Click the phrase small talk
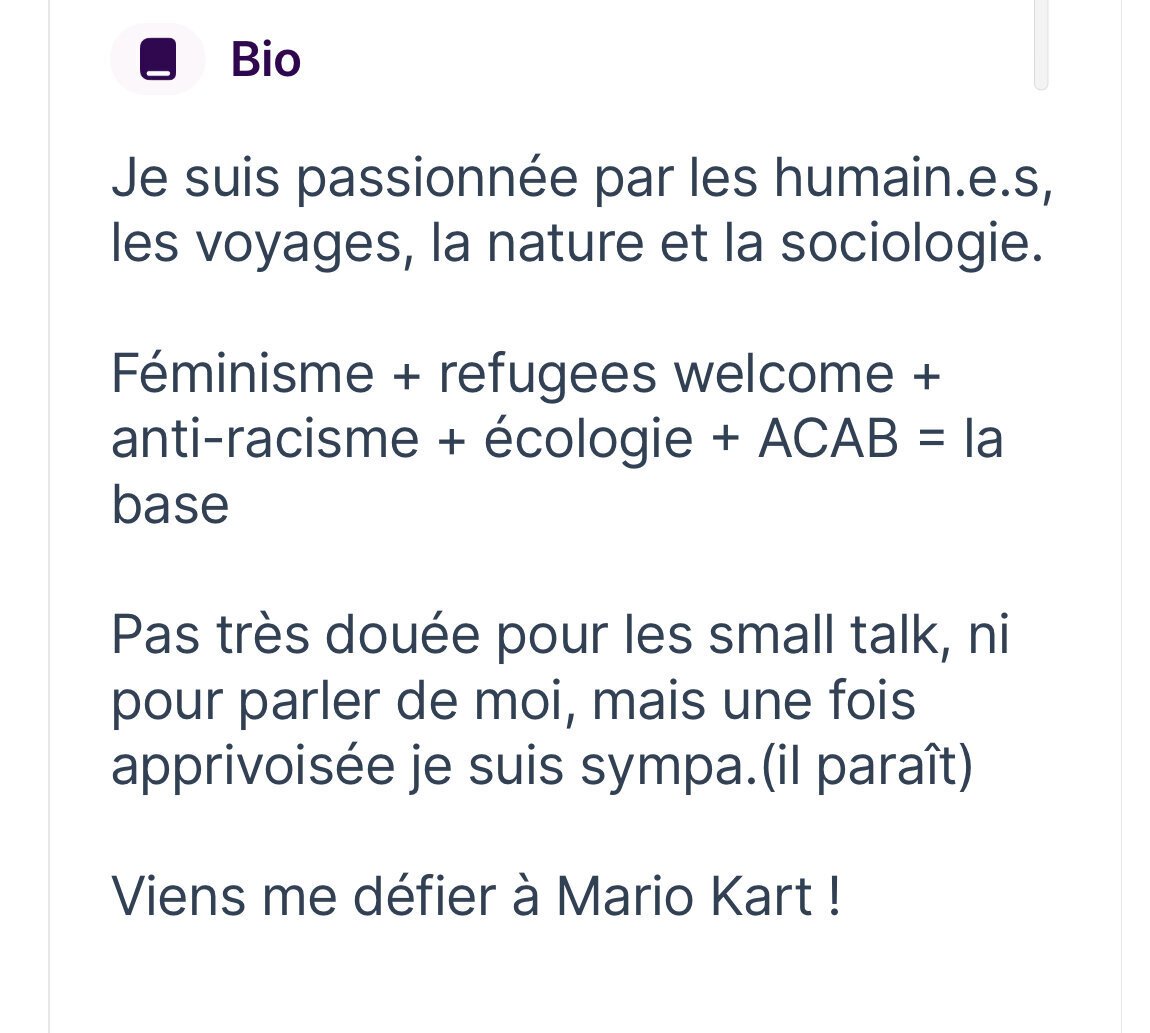 click(x=824, y=635)
